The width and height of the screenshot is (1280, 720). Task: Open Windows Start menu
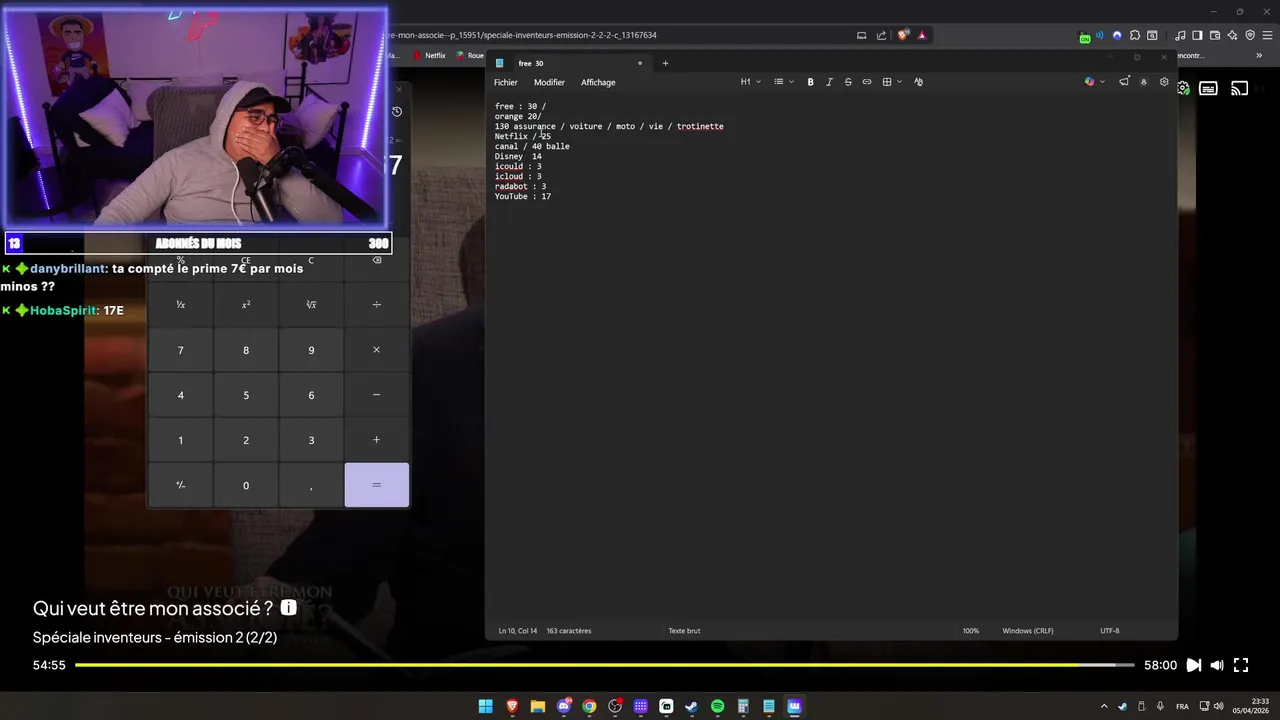[x=485, y=706]
